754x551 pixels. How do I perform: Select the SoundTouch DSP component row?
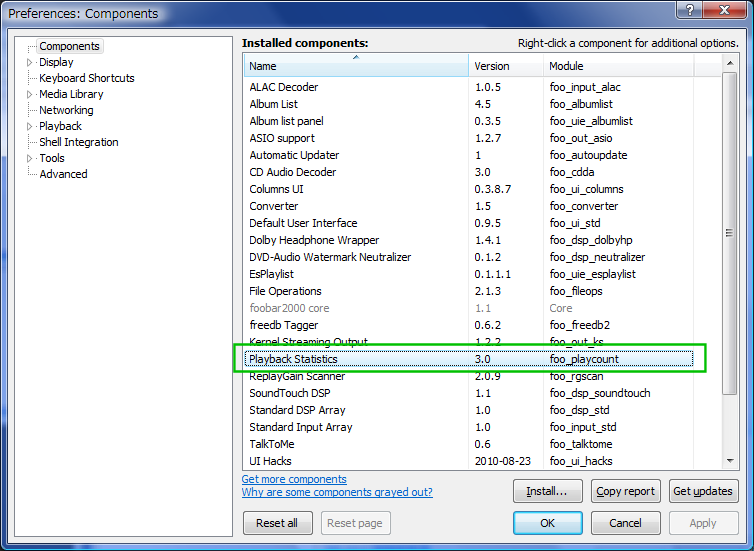click(469, 393)
